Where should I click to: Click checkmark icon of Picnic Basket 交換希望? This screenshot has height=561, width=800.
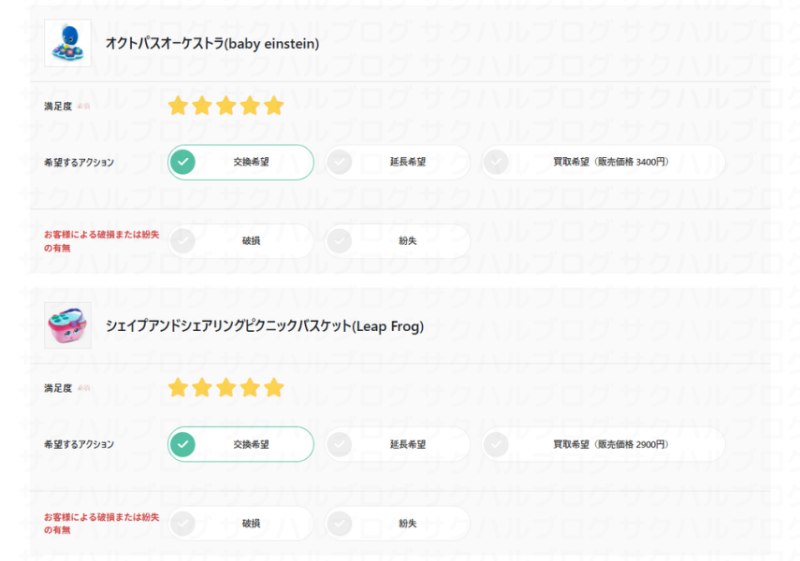182,444
